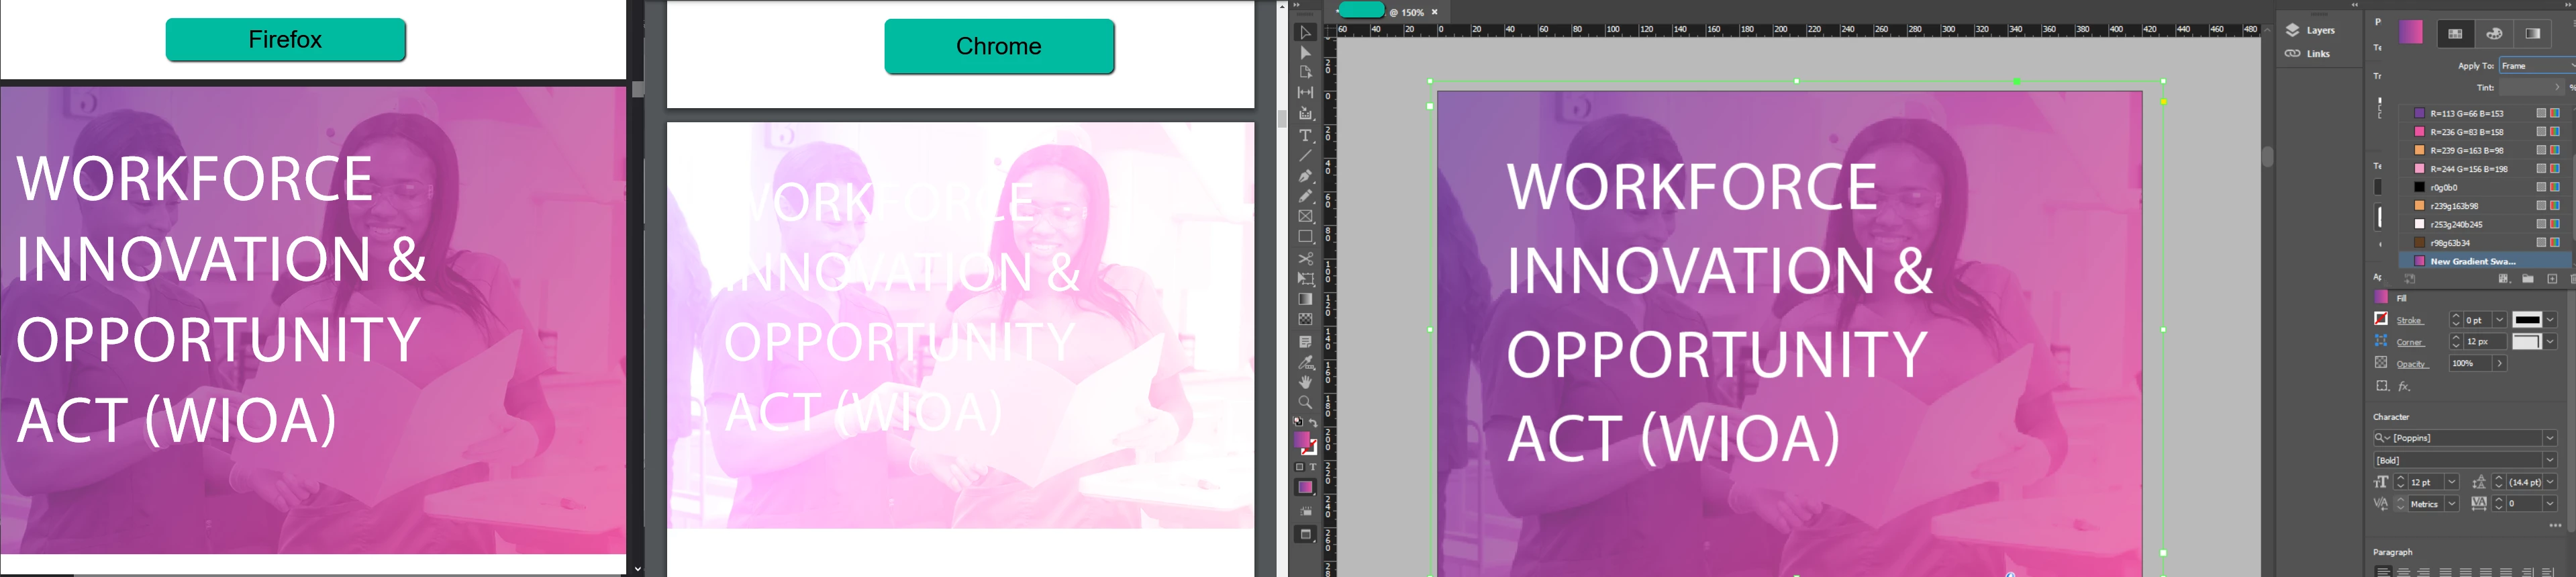The image size is (2576, 577).
Task: Pick the Gradient Swatch tool
Action: (1305, 300)
